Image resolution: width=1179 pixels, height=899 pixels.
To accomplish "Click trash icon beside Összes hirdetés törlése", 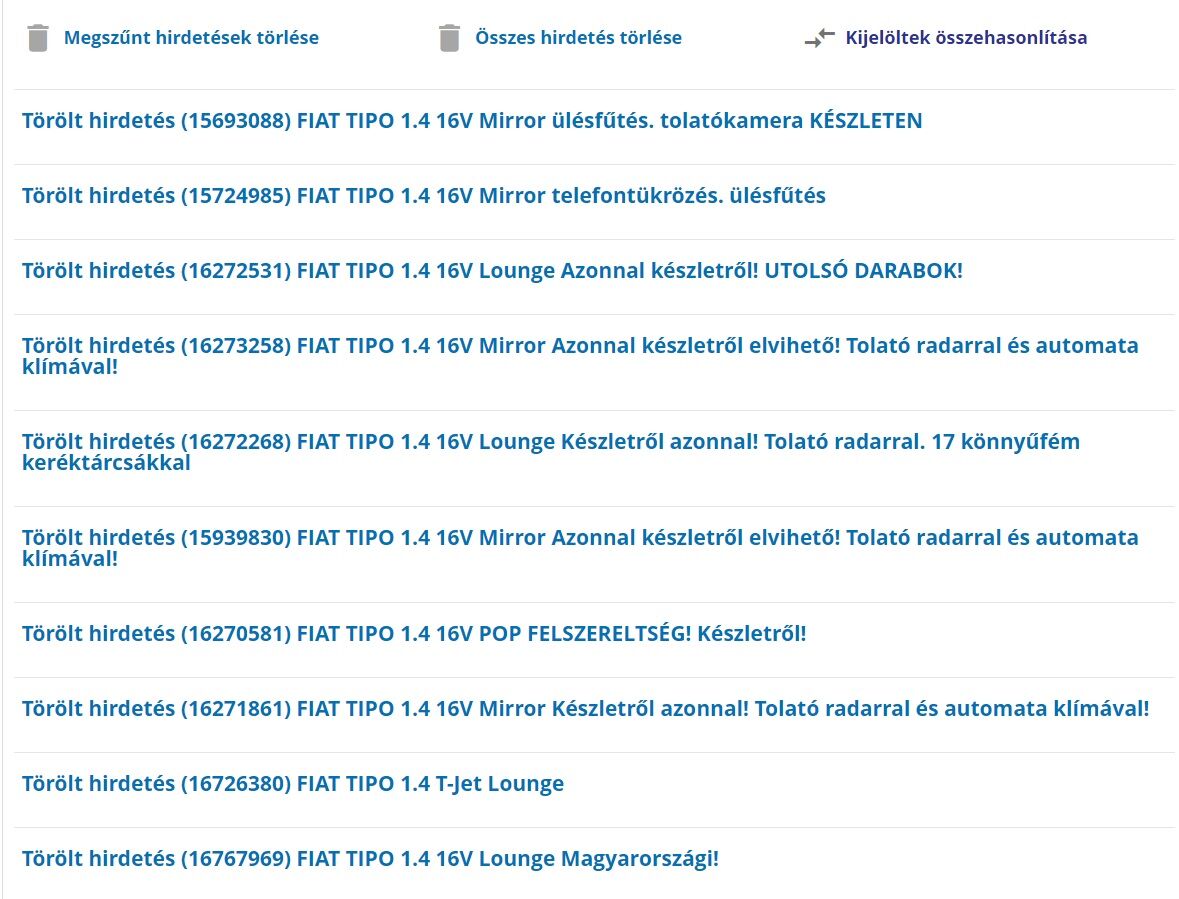I will 449,38.
